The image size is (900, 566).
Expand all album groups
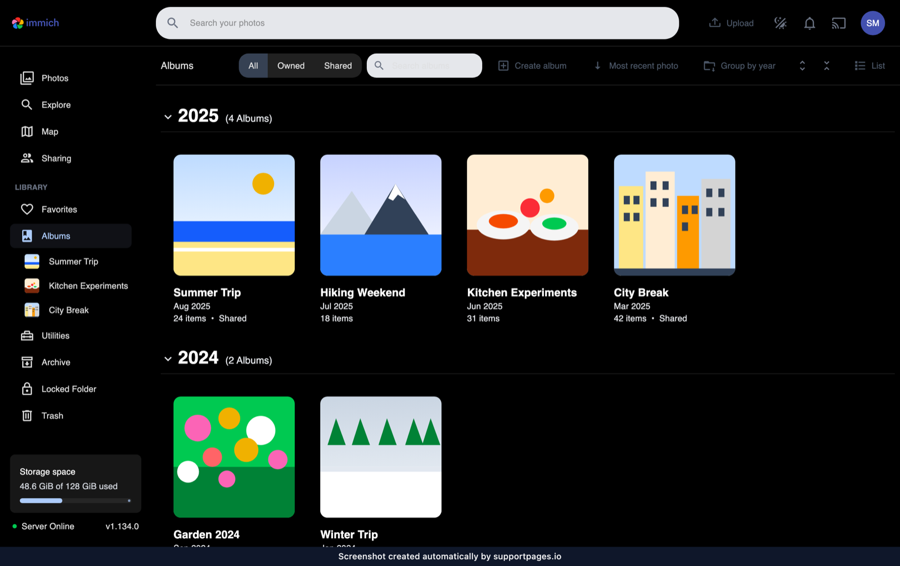click(802, 65)
